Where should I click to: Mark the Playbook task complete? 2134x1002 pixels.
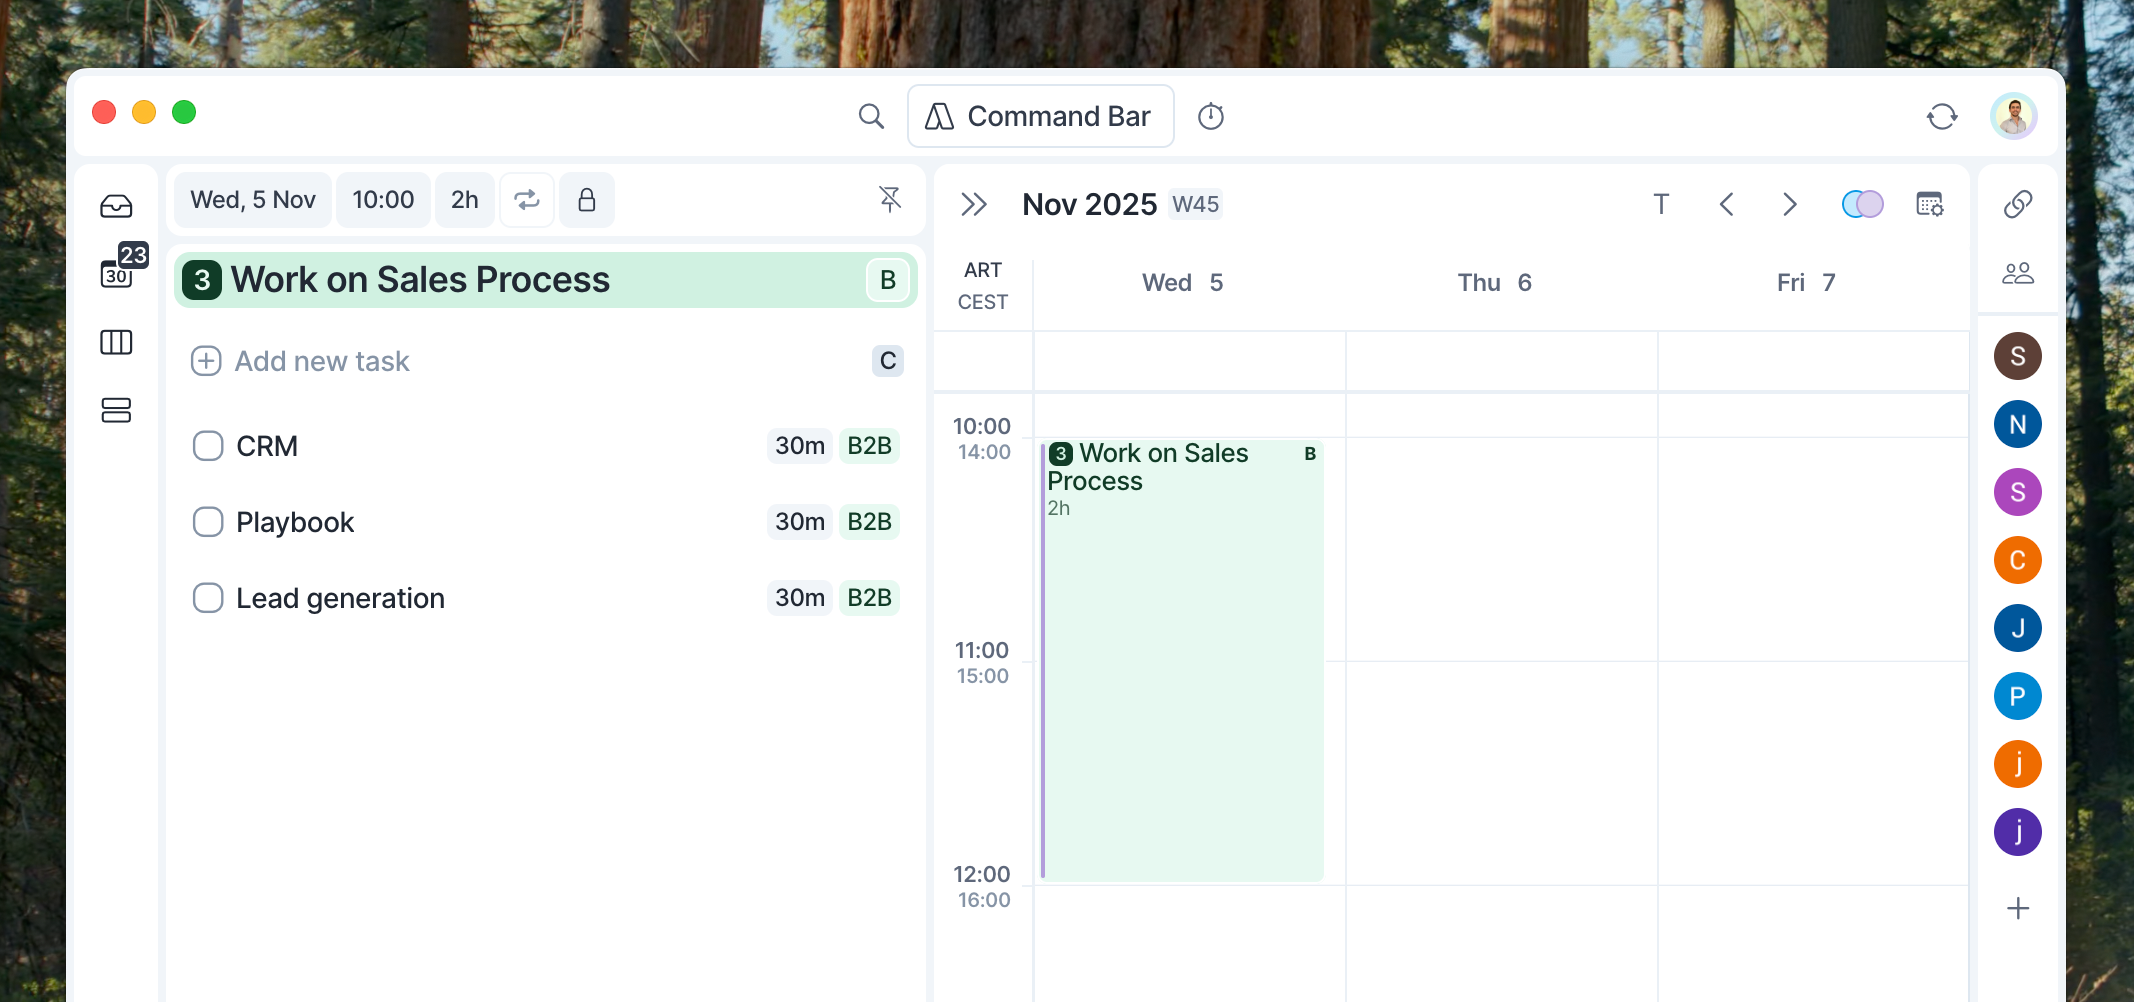[208, 522]
